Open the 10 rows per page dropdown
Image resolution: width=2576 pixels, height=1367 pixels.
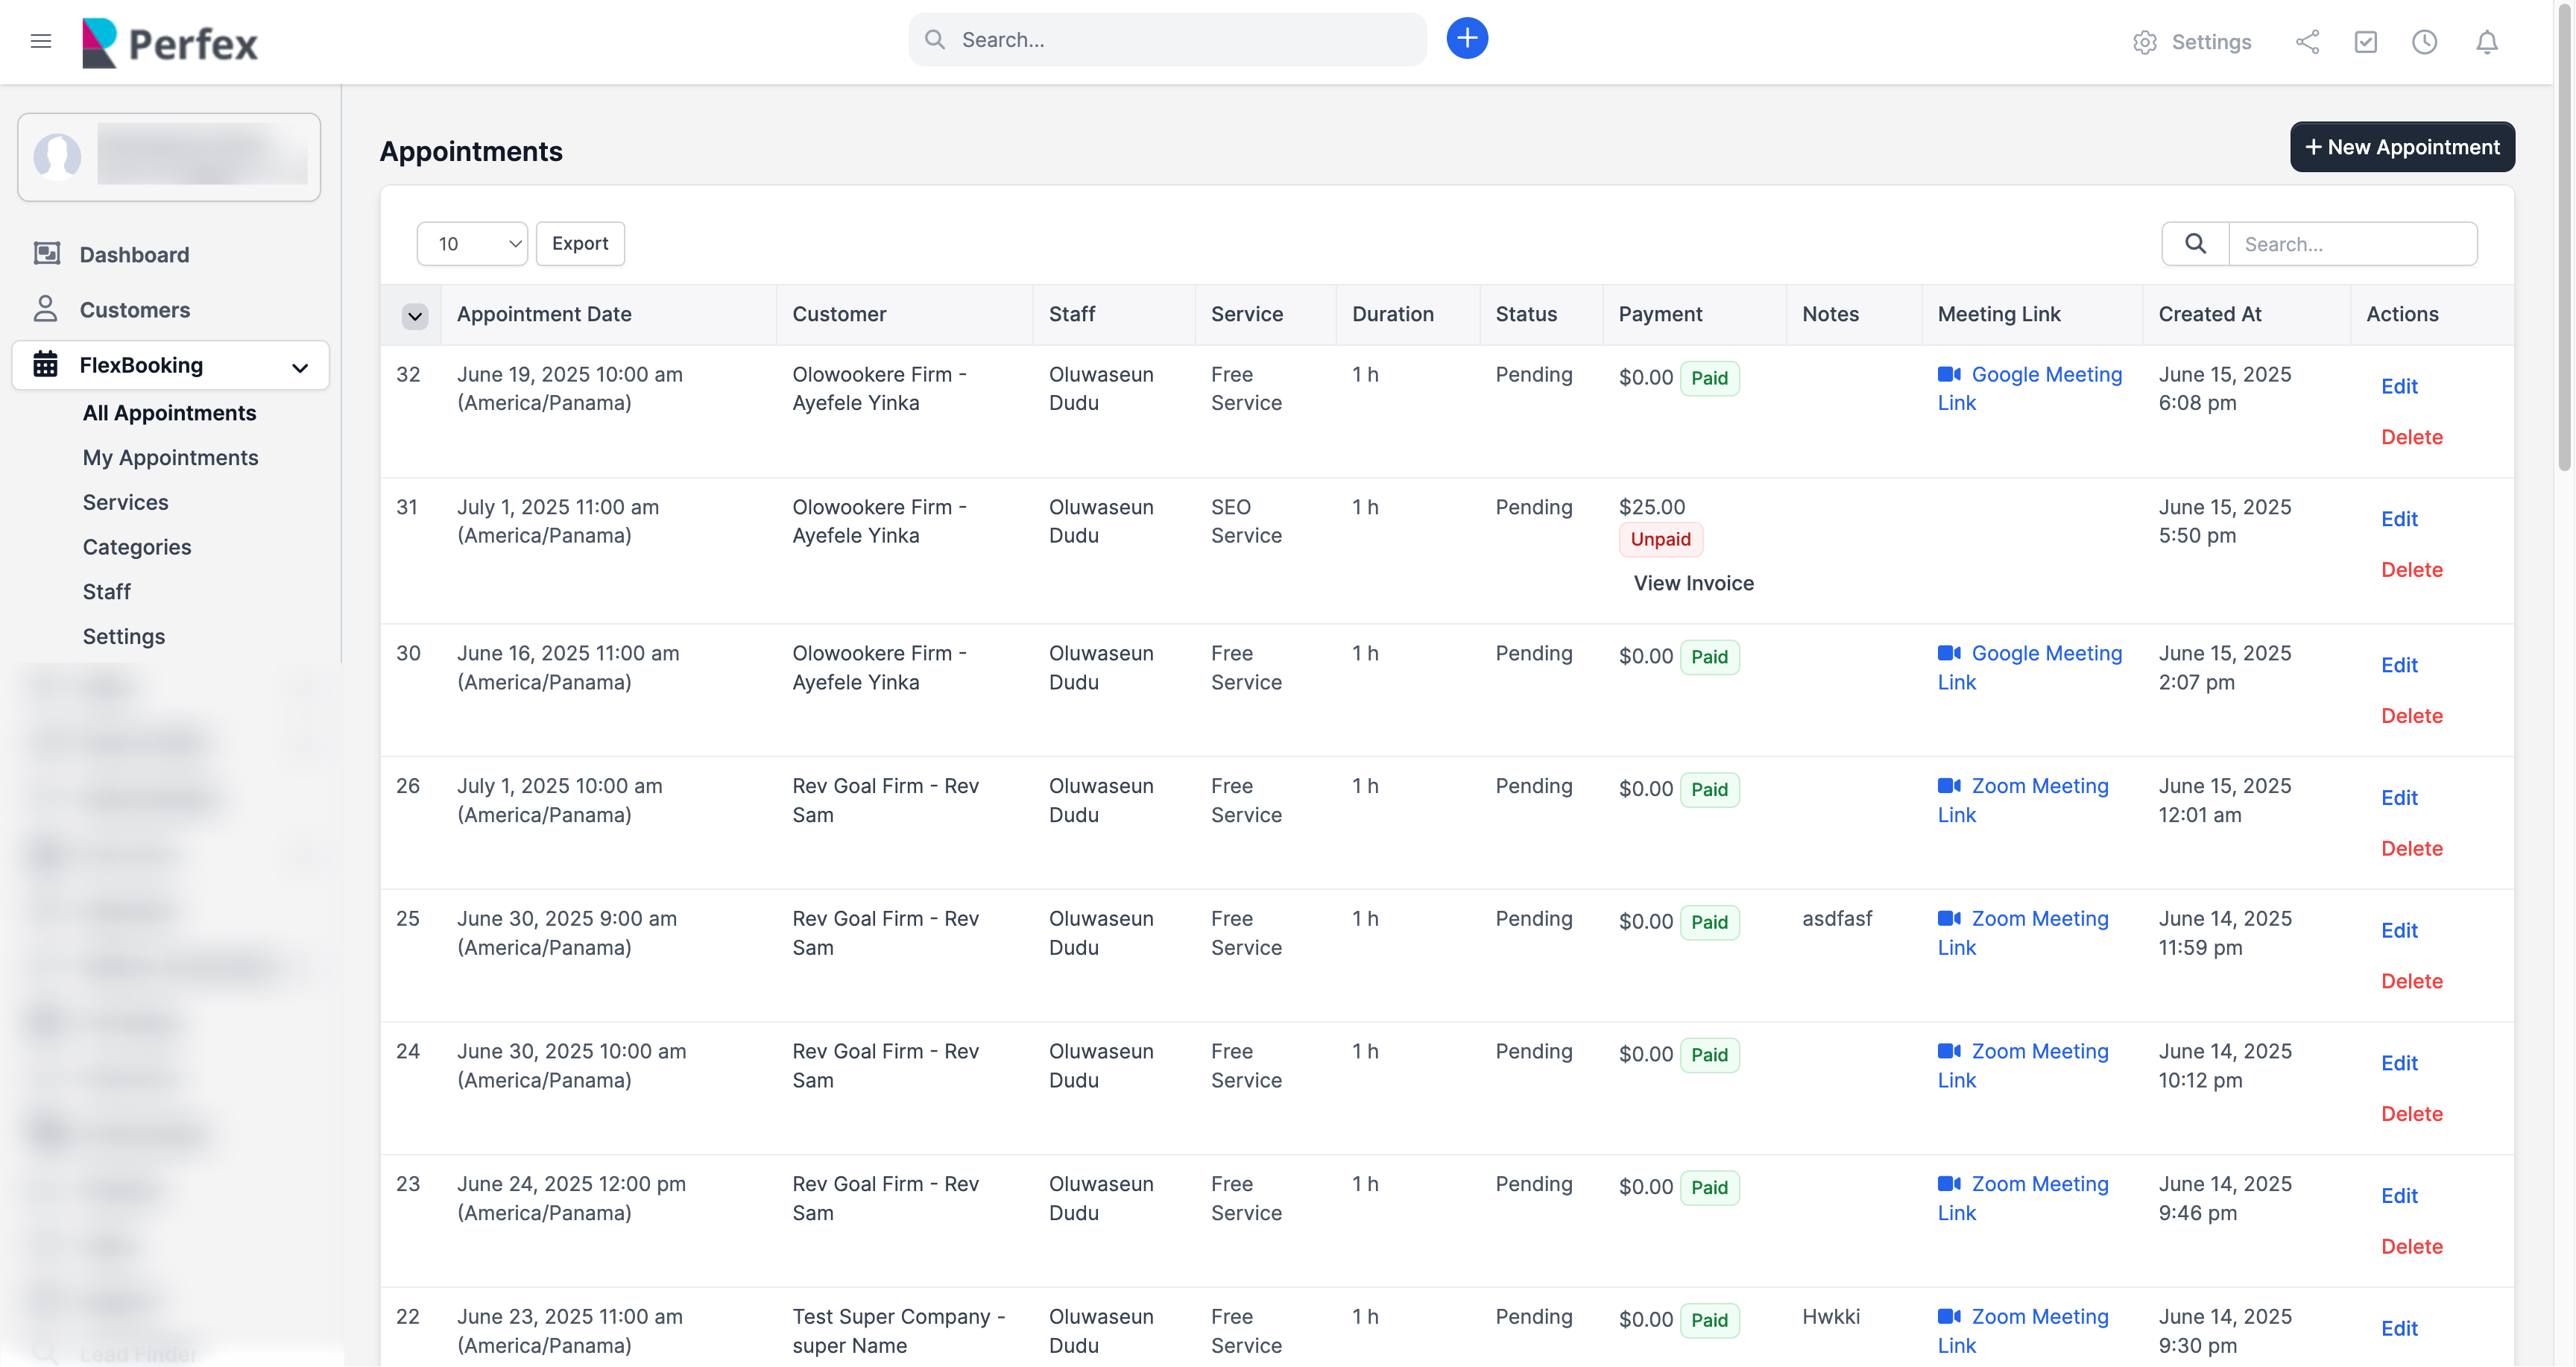click(472, 244)
